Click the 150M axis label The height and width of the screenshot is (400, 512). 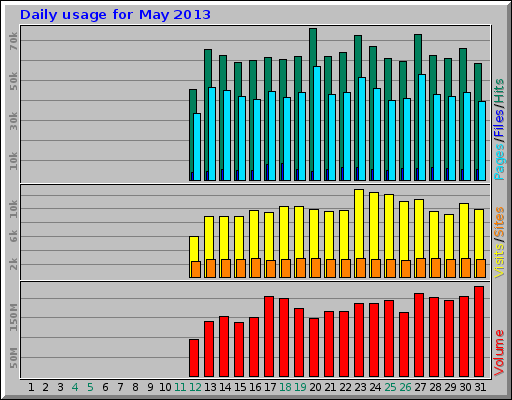[13, 317]
